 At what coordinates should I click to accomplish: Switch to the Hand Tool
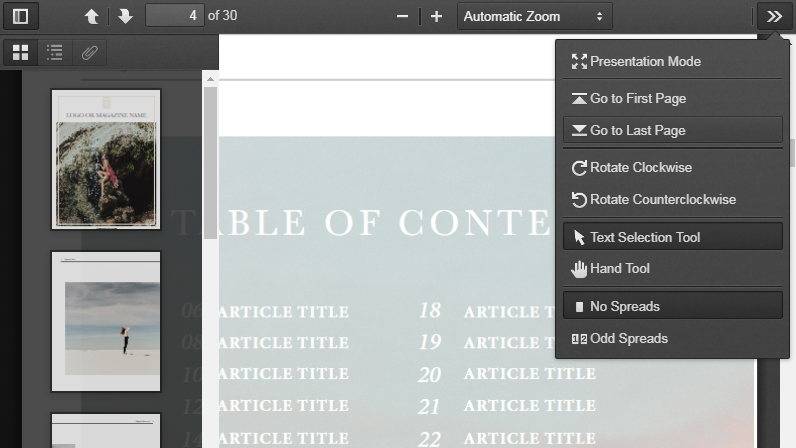tap(673, 268)
